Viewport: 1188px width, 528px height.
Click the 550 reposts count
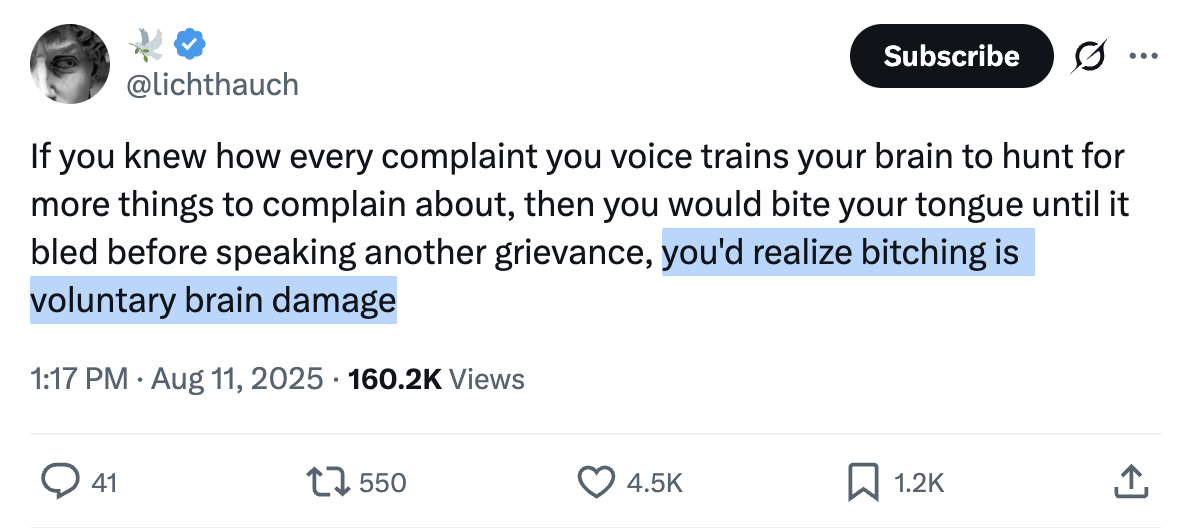tap(383, 483)
